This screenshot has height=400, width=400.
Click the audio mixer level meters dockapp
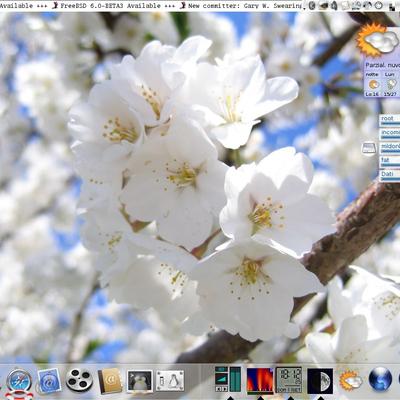coord(228,379)
